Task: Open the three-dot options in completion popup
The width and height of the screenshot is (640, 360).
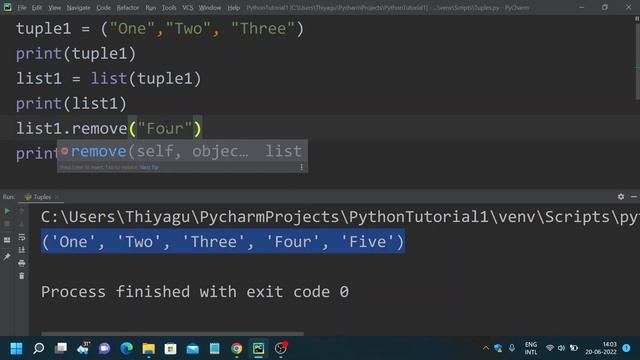Action: click(301, 167)
